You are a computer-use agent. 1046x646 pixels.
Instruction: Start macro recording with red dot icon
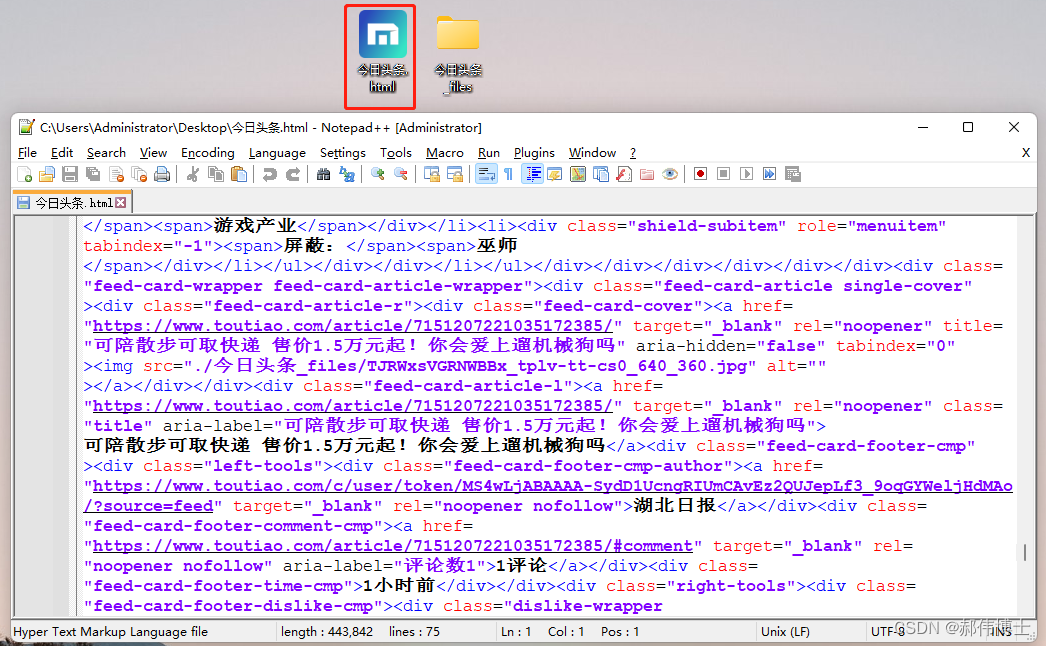(700, 175)
